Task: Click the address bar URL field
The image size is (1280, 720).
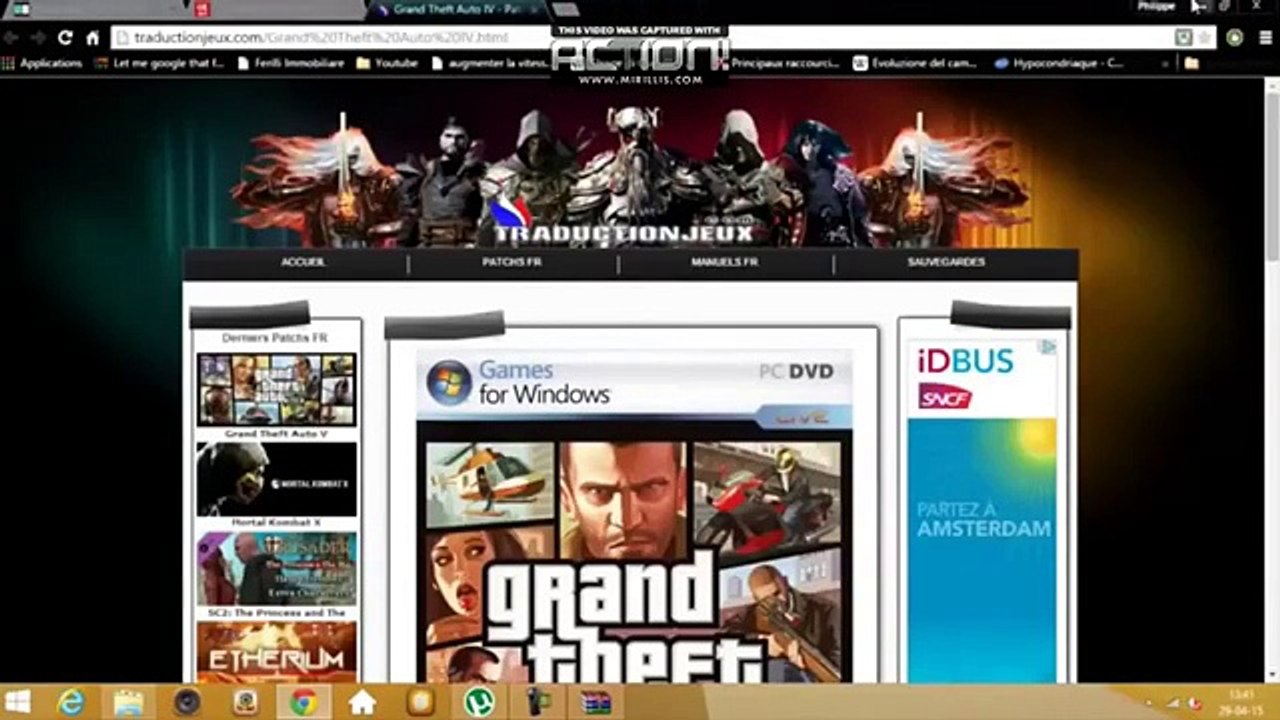Action: coord(642,38)
